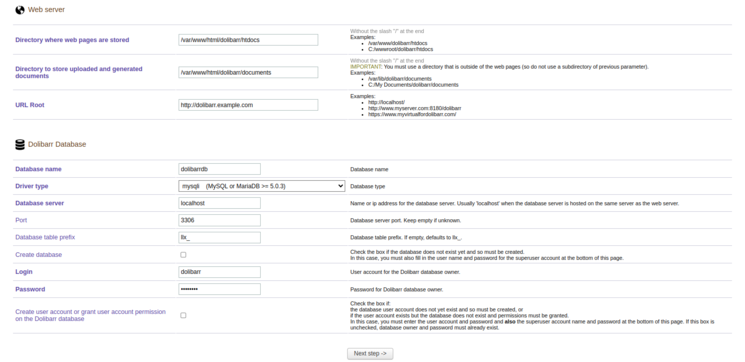The image size is (745, 362).
Task: Select the URL Root input field
Action: (248, 105)
